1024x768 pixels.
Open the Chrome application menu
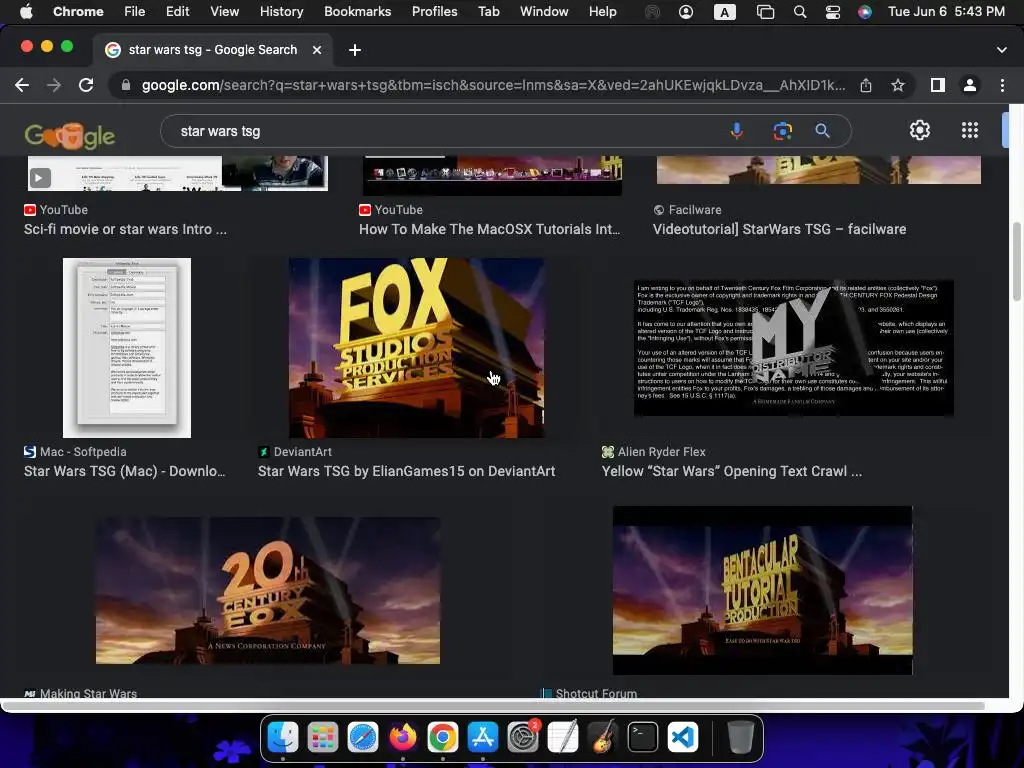(78, 12)
